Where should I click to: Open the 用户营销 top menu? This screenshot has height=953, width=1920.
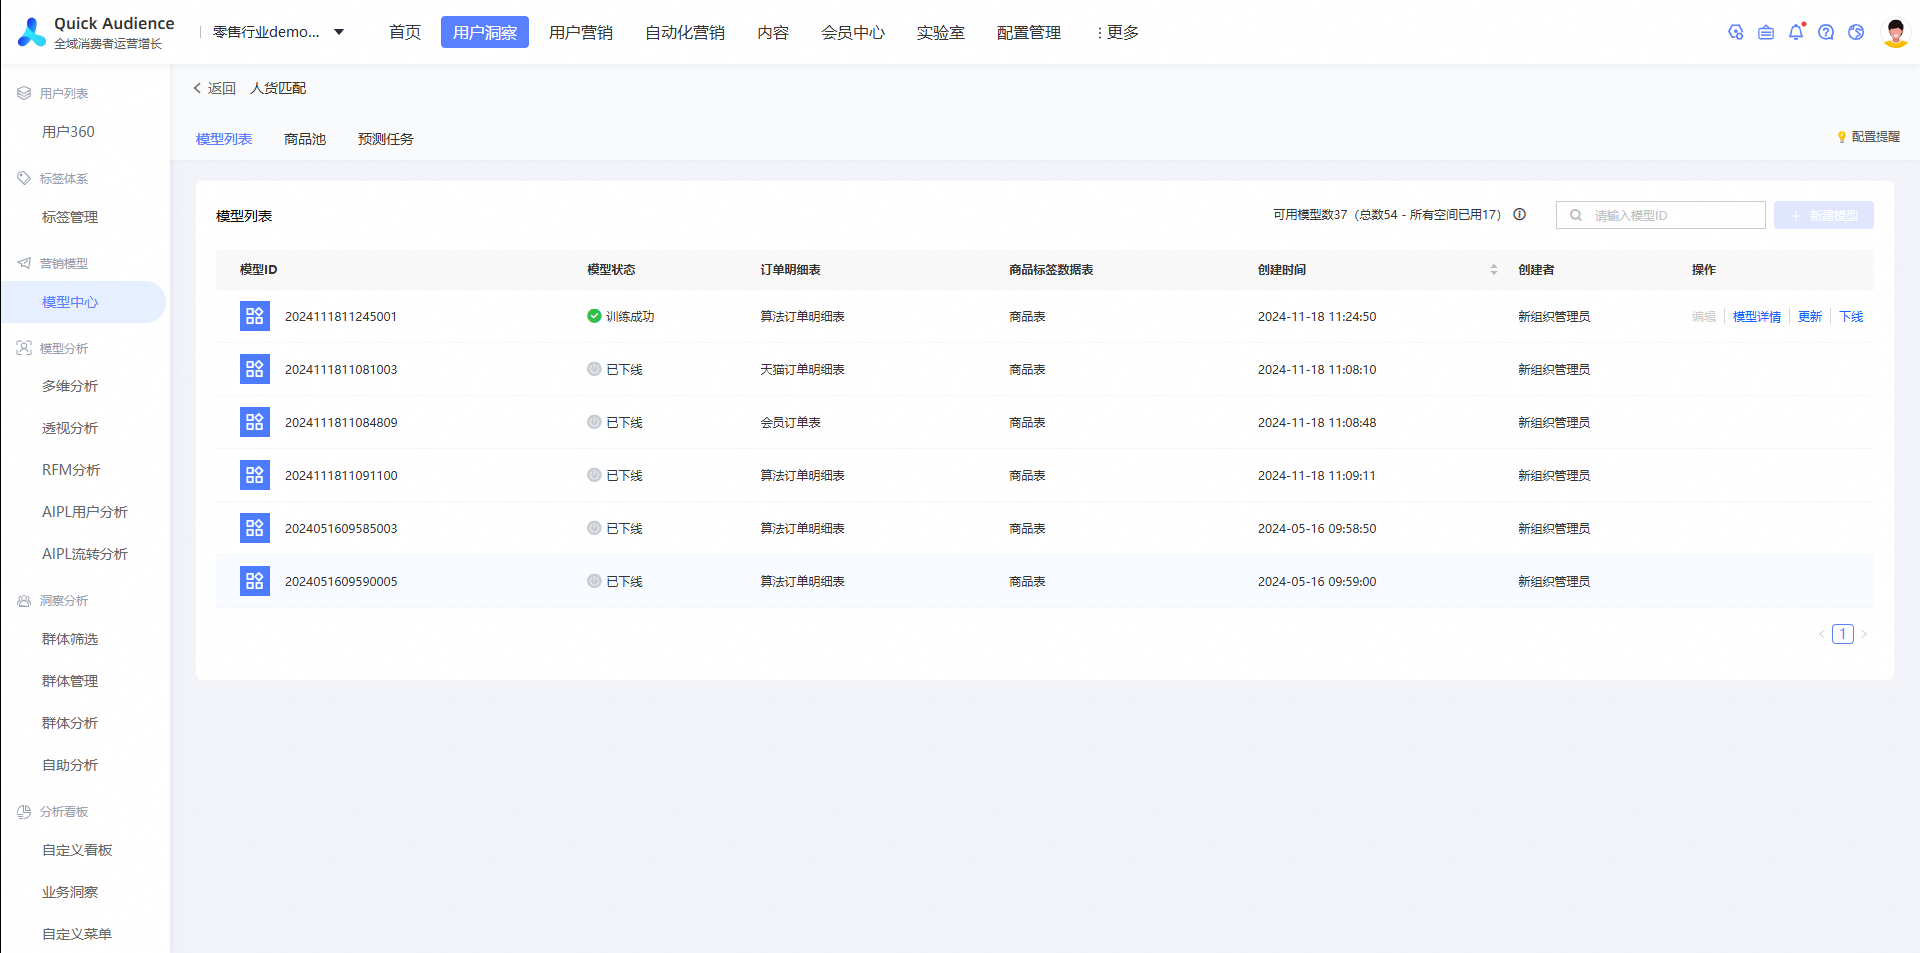(581, 32)
